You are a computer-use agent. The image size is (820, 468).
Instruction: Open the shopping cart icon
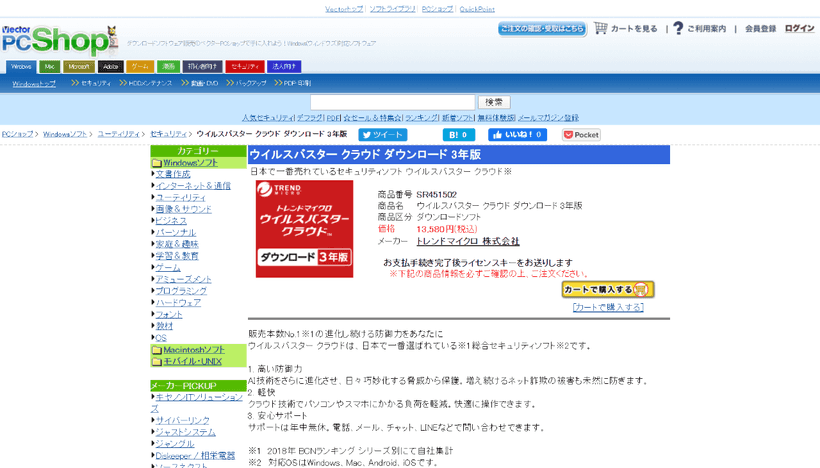(601, 28)
